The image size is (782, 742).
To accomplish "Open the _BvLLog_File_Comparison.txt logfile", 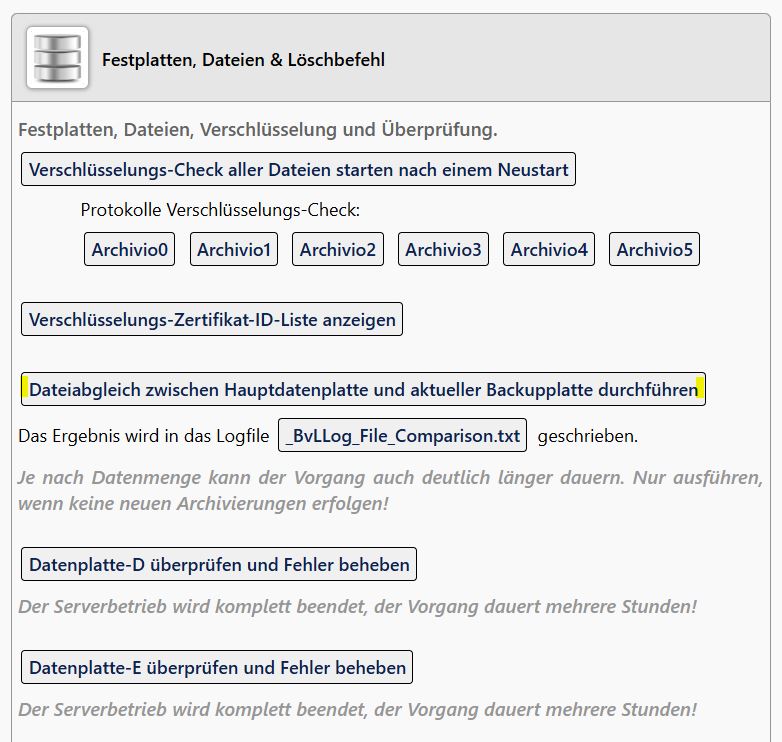I will click(402, 436).
